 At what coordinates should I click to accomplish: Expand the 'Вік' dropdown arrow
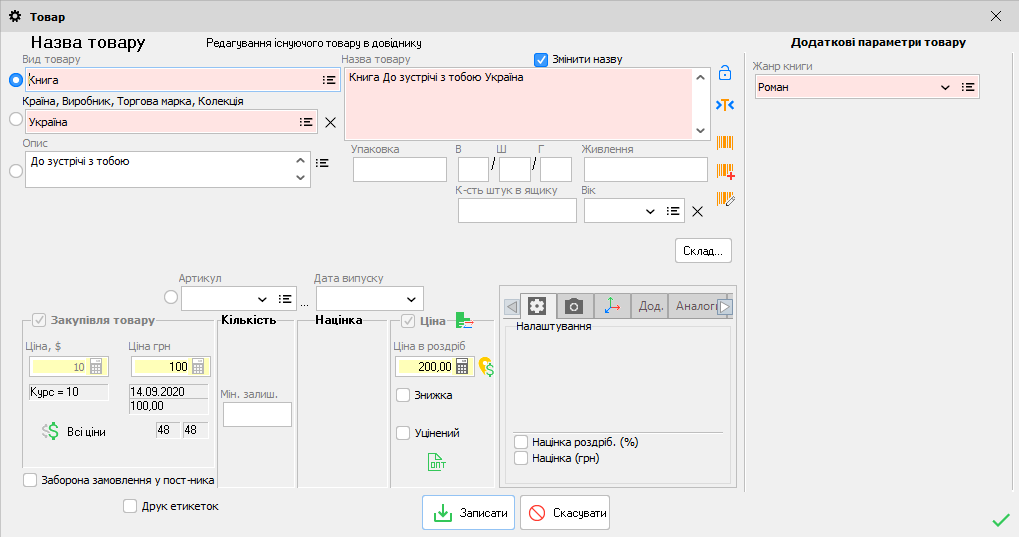pos(650,211)
